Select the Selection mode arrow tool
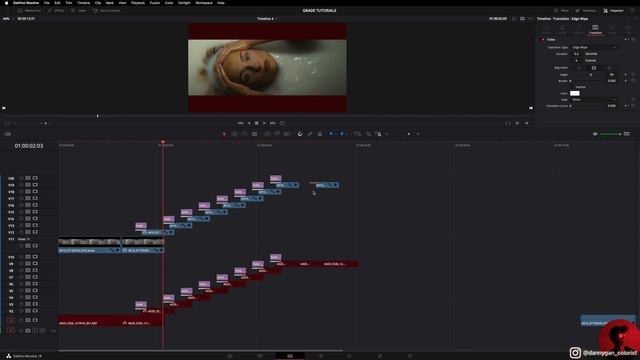640x360 pixels. tap(224, 134)
